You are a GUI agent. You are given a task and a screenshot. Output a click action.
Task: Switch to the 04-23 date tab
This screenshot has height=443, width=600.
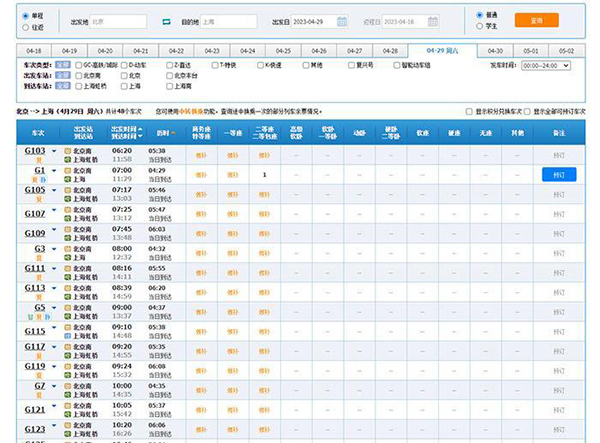[212, 50]
